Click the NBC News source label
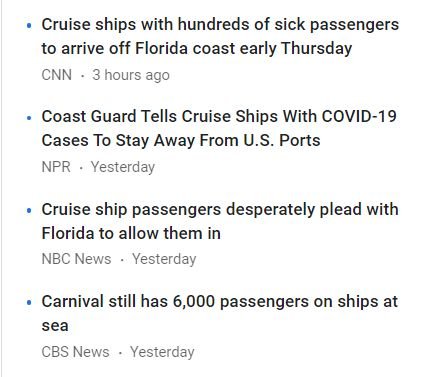The image size is (428, 377). 76,259
